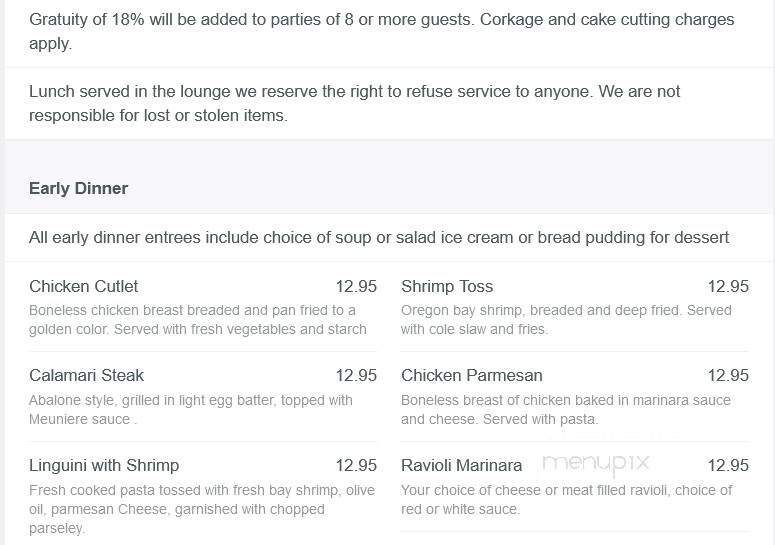Image resolution: width=775 pixels, height=545 pixels.
Task: Choose the Linguini with Shrimp item
Action: point(104,465)
